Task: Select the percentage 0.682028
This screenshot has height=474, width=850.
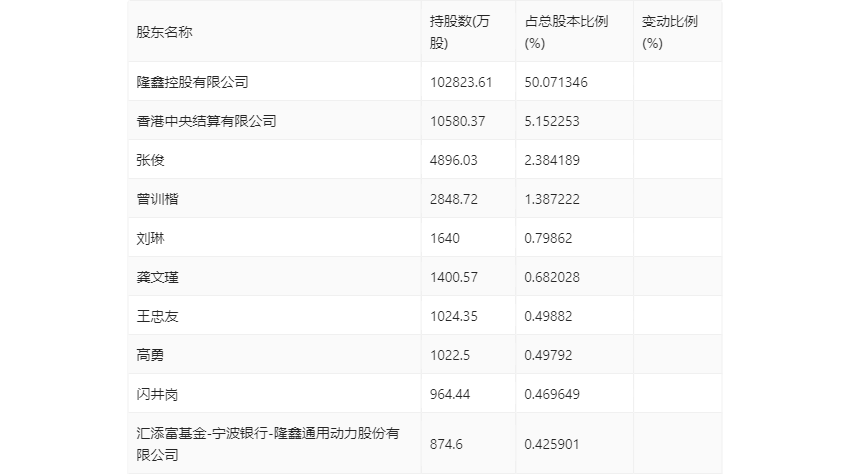Action: coord(552,277)
